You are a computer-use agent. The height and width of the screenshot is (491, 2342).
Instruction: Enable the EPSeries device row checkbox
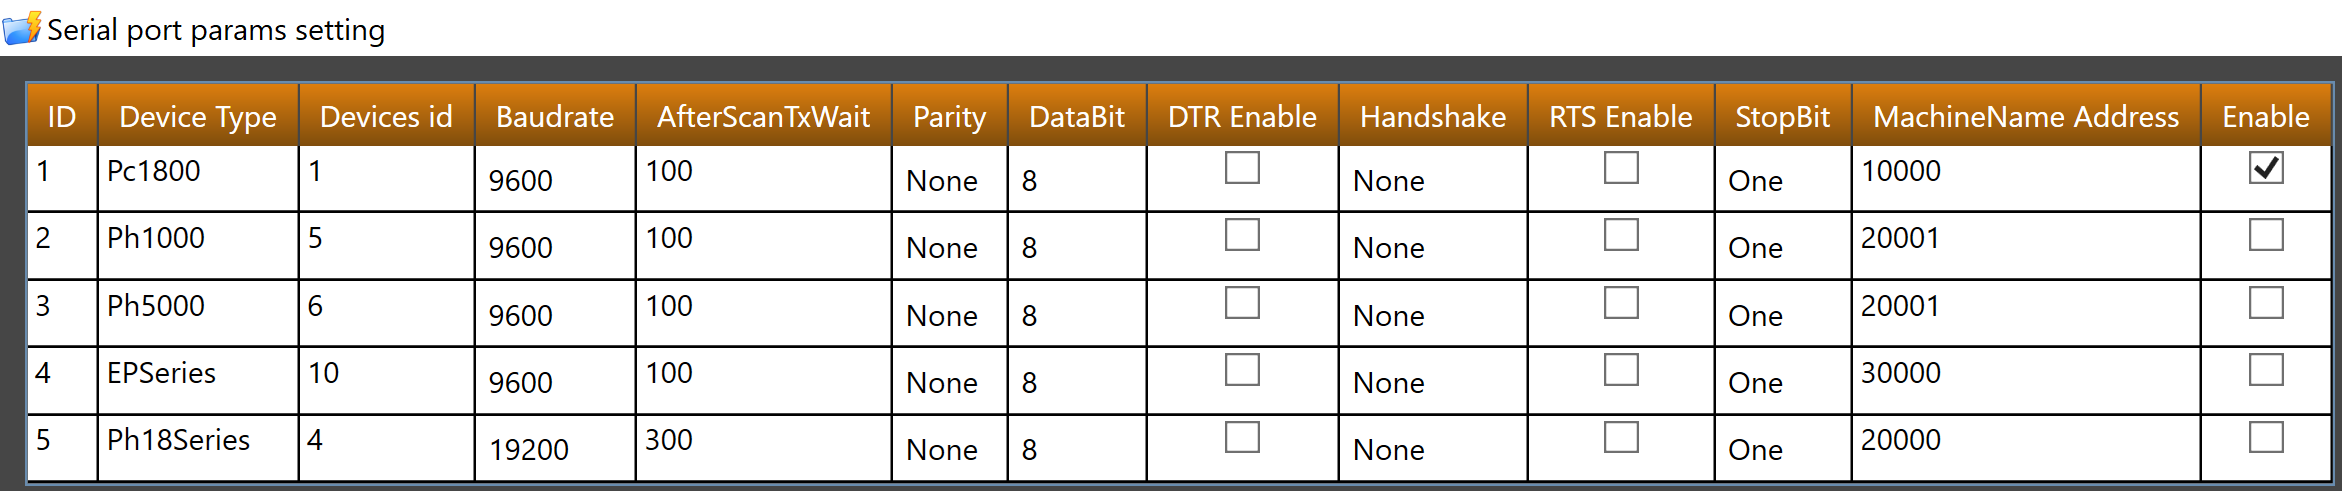tap(2266, 370)
